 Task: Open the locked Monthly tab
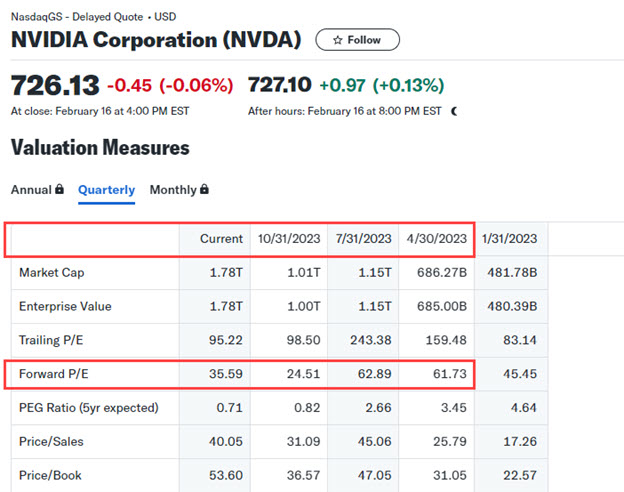pyautogui.click(x=179, y=189)
